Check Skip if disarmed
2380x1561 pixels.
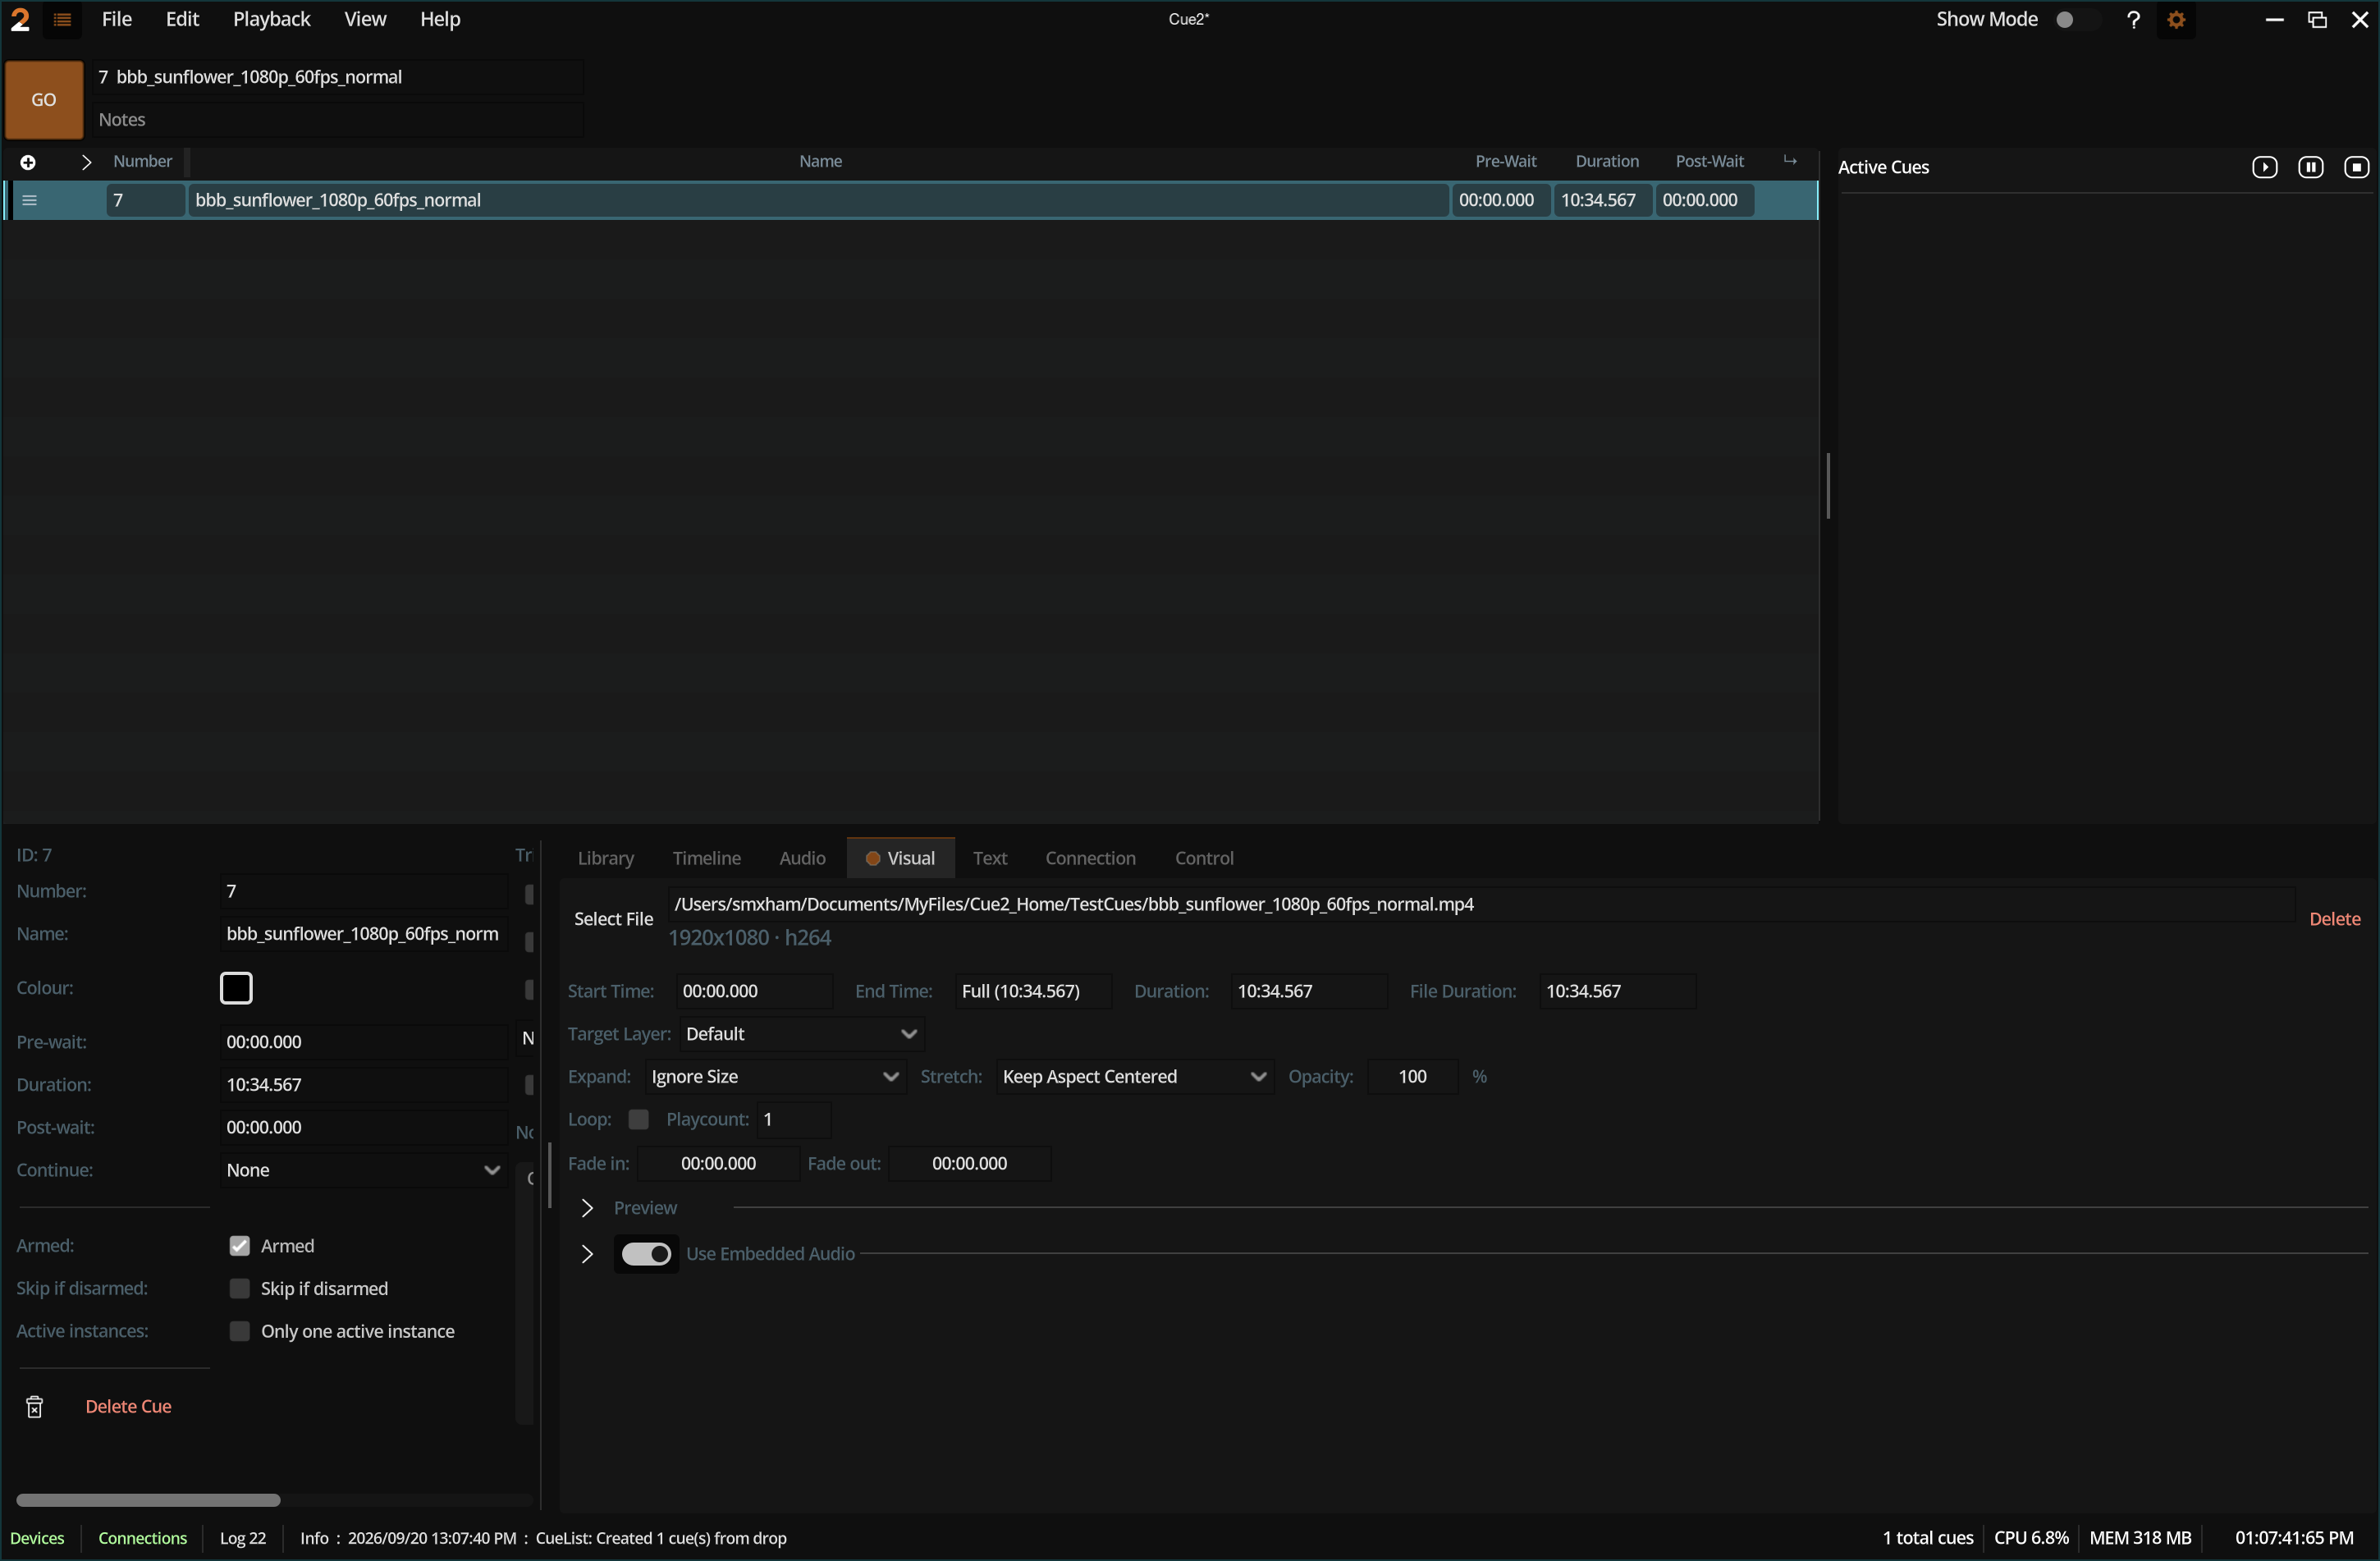(x=239, y=1289)
